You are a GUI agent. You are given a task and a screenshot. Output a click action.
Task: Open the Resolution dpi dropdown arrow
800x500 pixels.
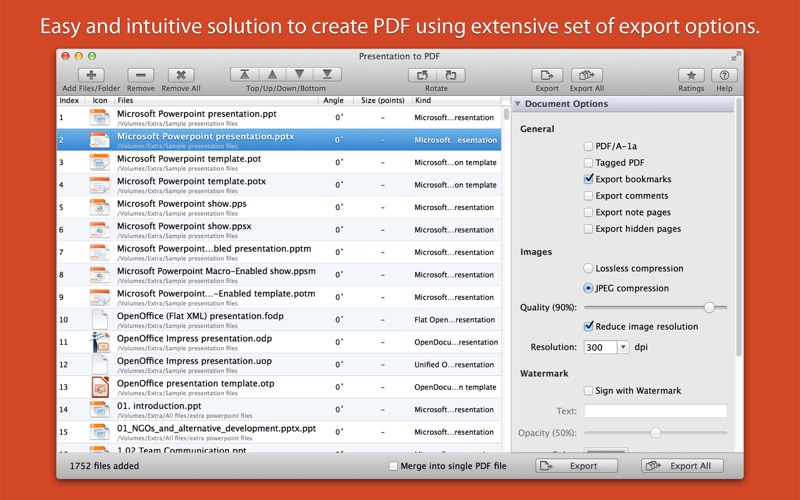pos(623,347)
